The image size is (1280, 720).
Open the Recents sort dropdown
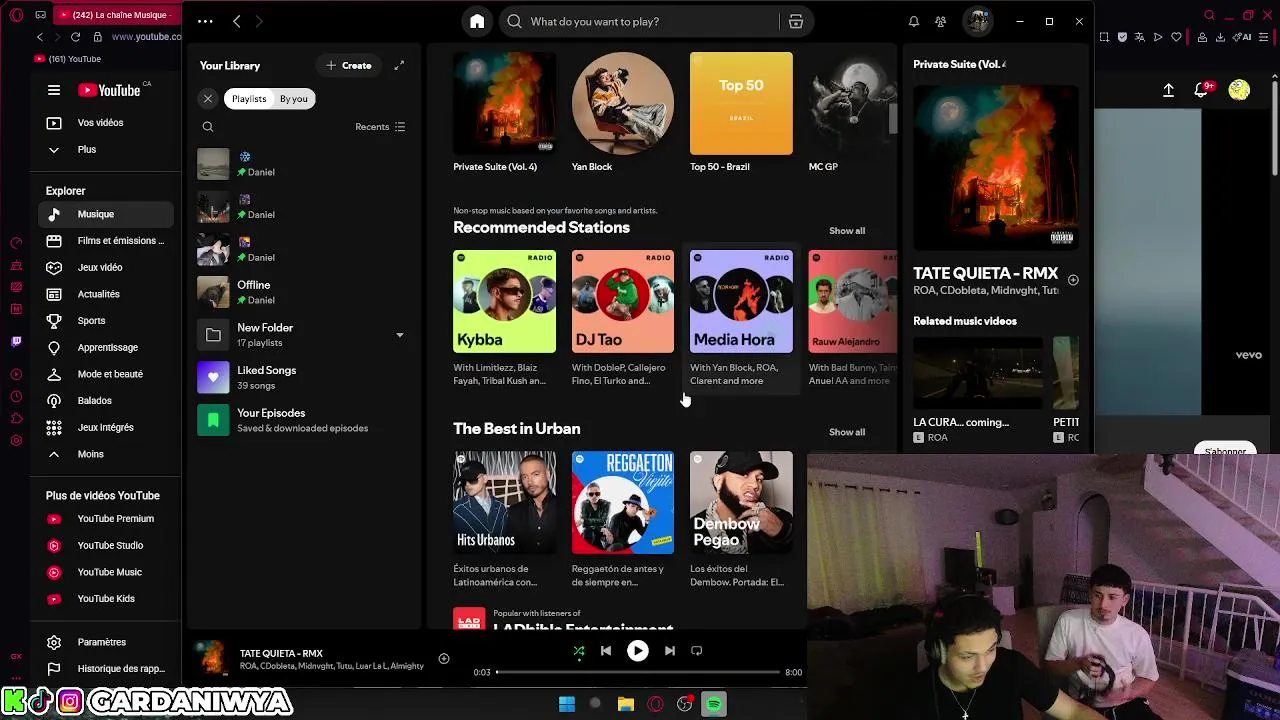click(x=380, y=127)
